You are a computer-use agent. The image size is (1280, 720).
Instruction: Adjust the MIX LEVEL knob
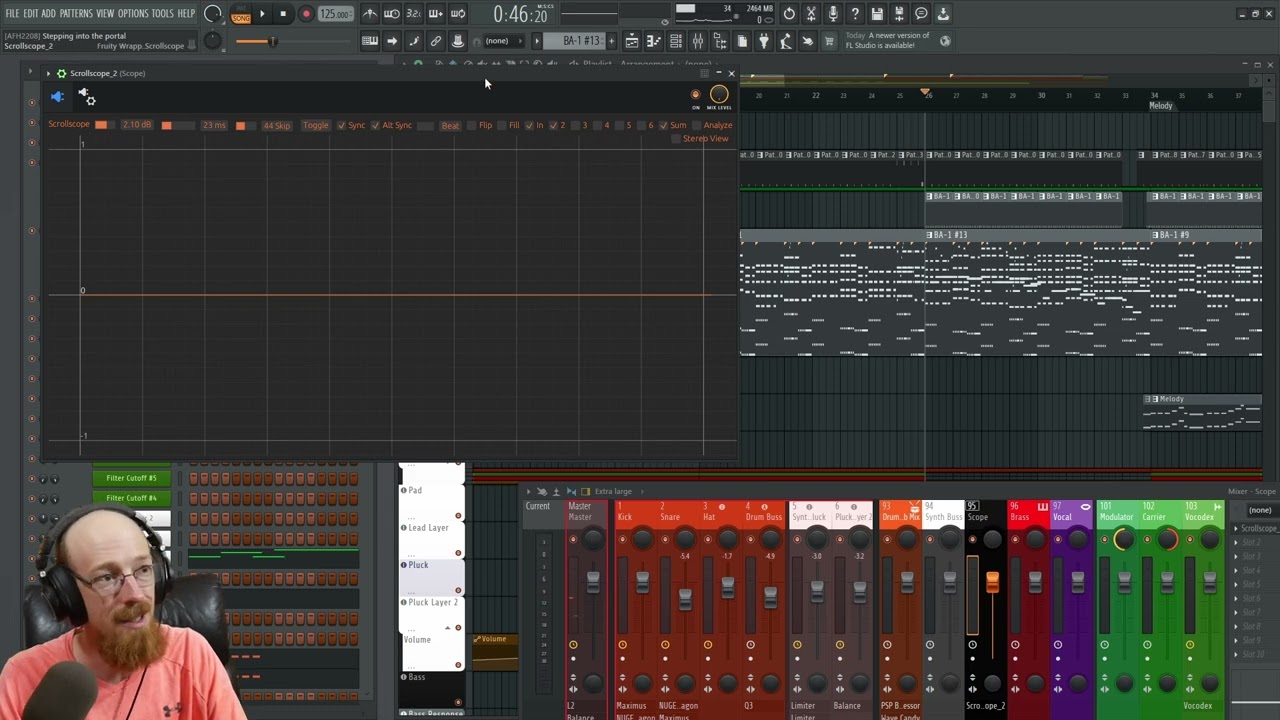719,95
